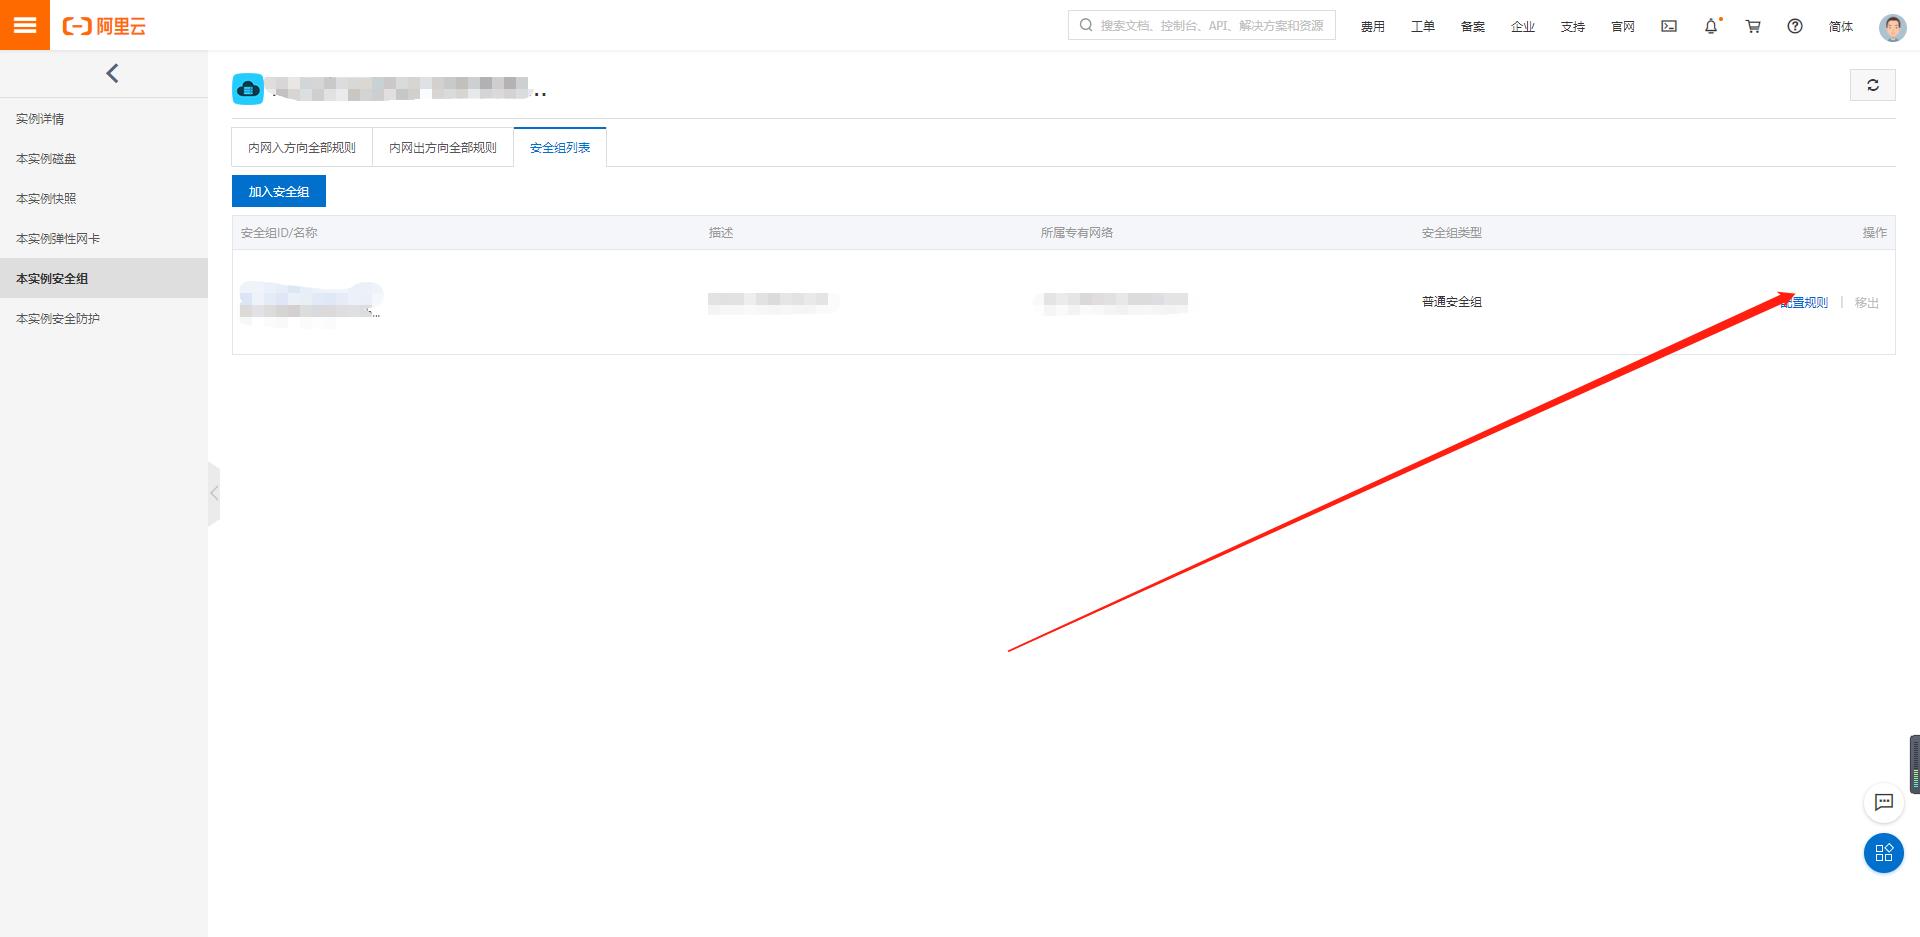Open the 工单 menu
This screenshot has height=937, width=1920.
[1422, 27]
